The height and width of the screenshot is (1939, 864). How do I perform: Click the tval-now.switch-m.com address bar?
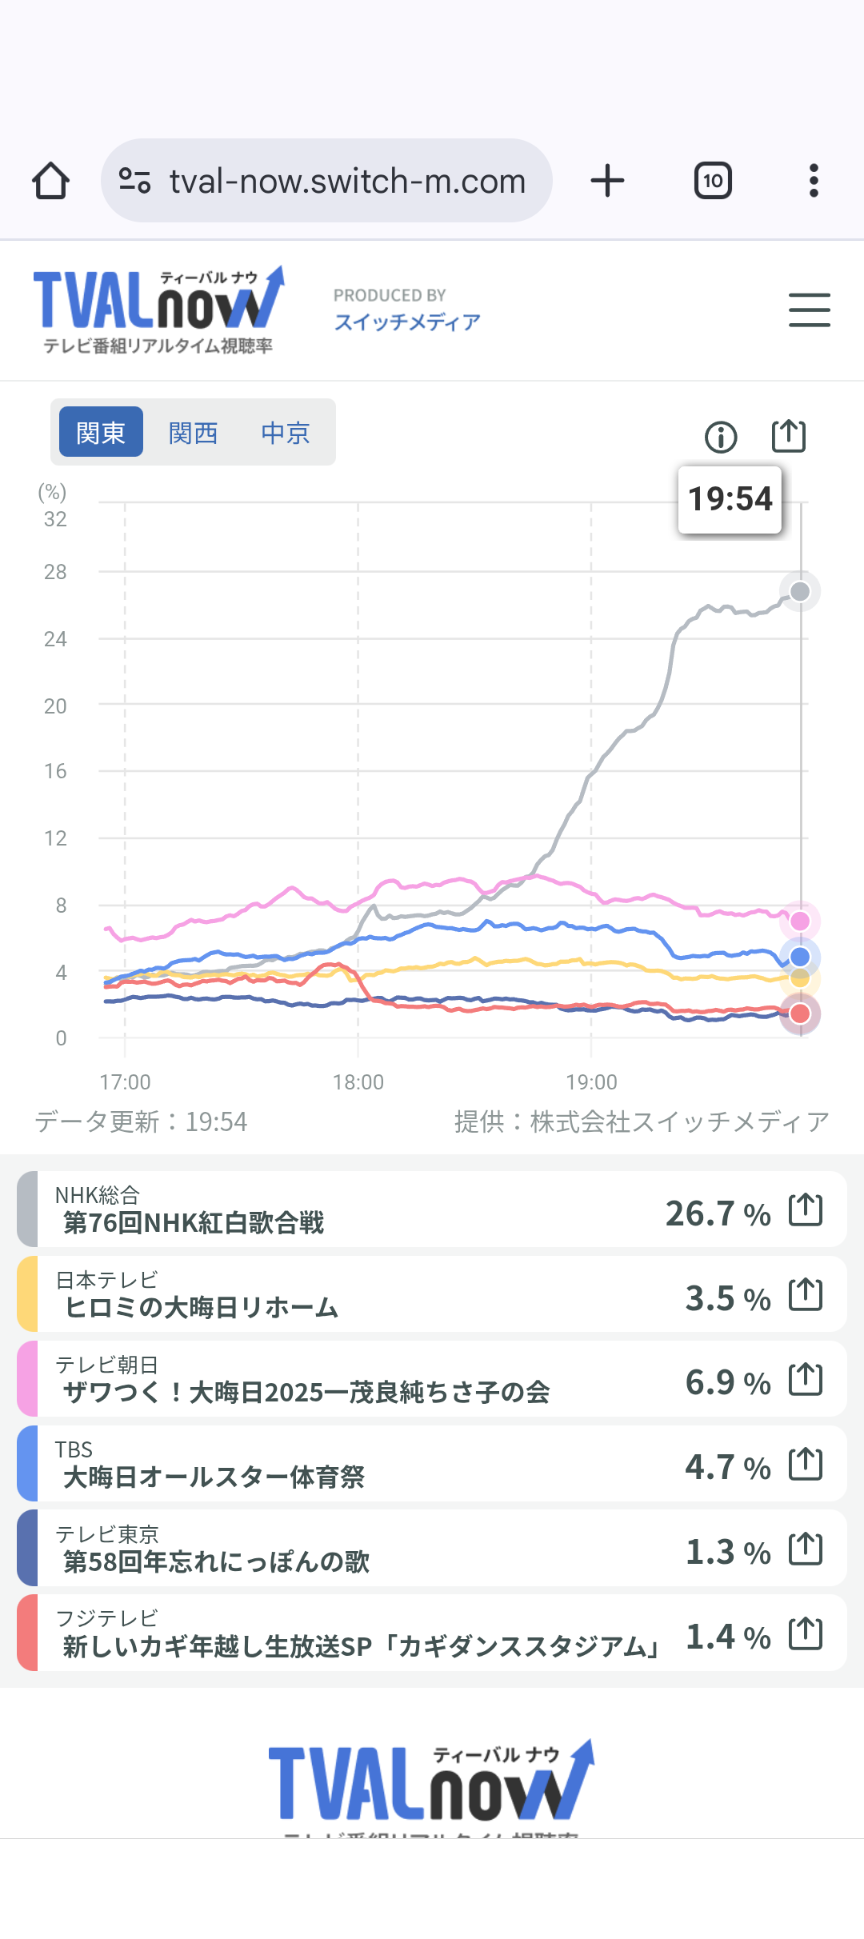pos(346,181)
